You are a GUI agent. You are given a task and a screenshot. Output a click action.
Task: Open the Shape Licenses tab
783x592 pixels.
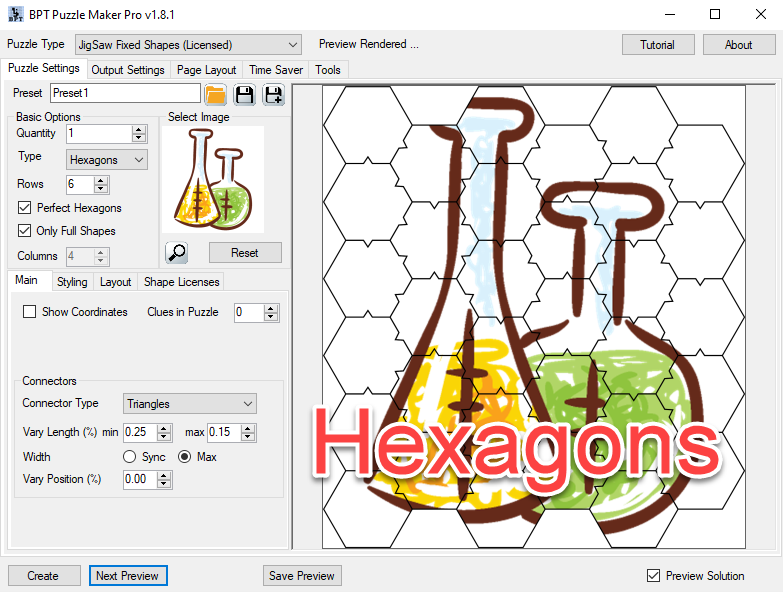[181, 282]
